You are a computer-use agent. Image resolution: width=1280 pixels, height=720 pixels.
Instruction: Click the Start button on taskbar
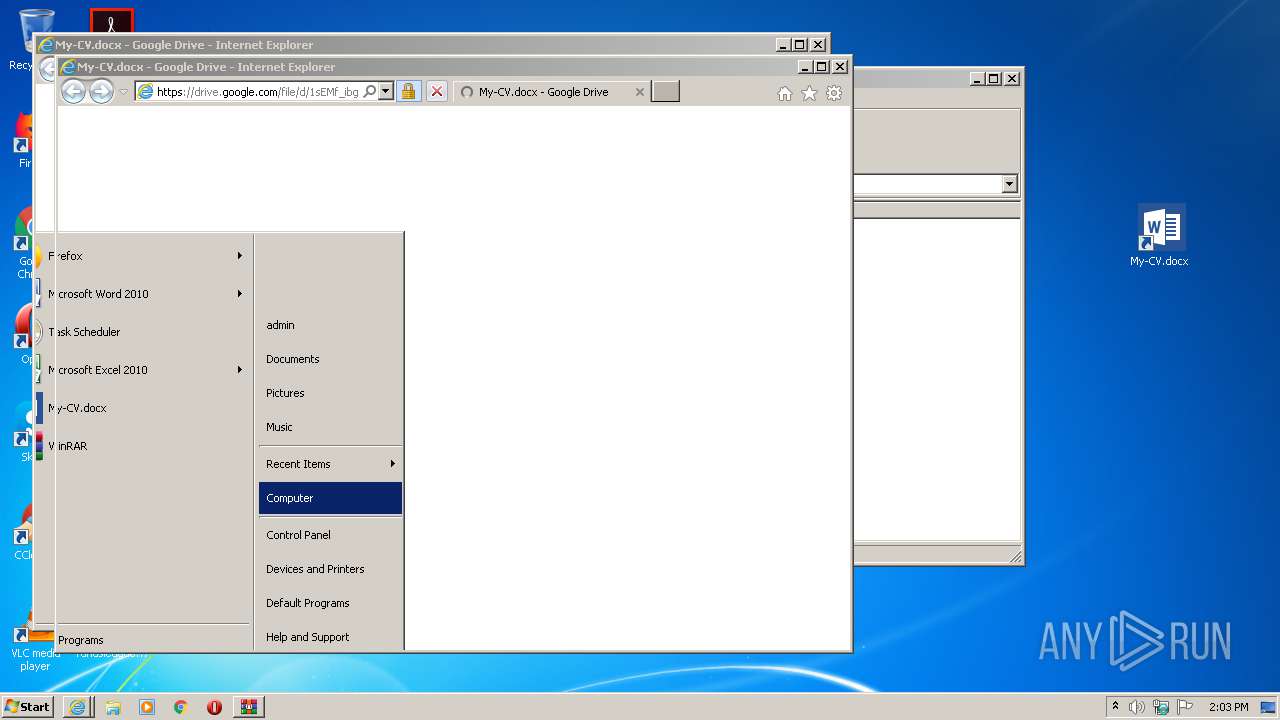coord(28,707)
